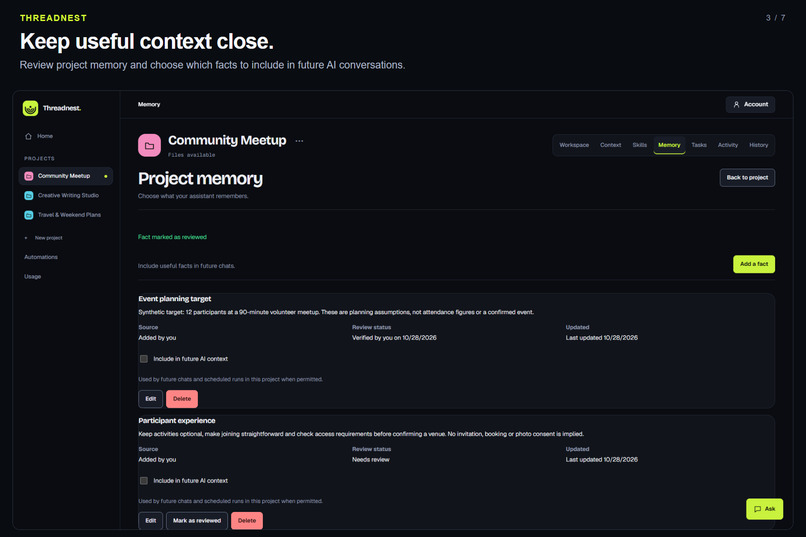Open Travel & Weekend Plans project
The height and width of the screenshot is (537, 806).
tap(66, 215)
